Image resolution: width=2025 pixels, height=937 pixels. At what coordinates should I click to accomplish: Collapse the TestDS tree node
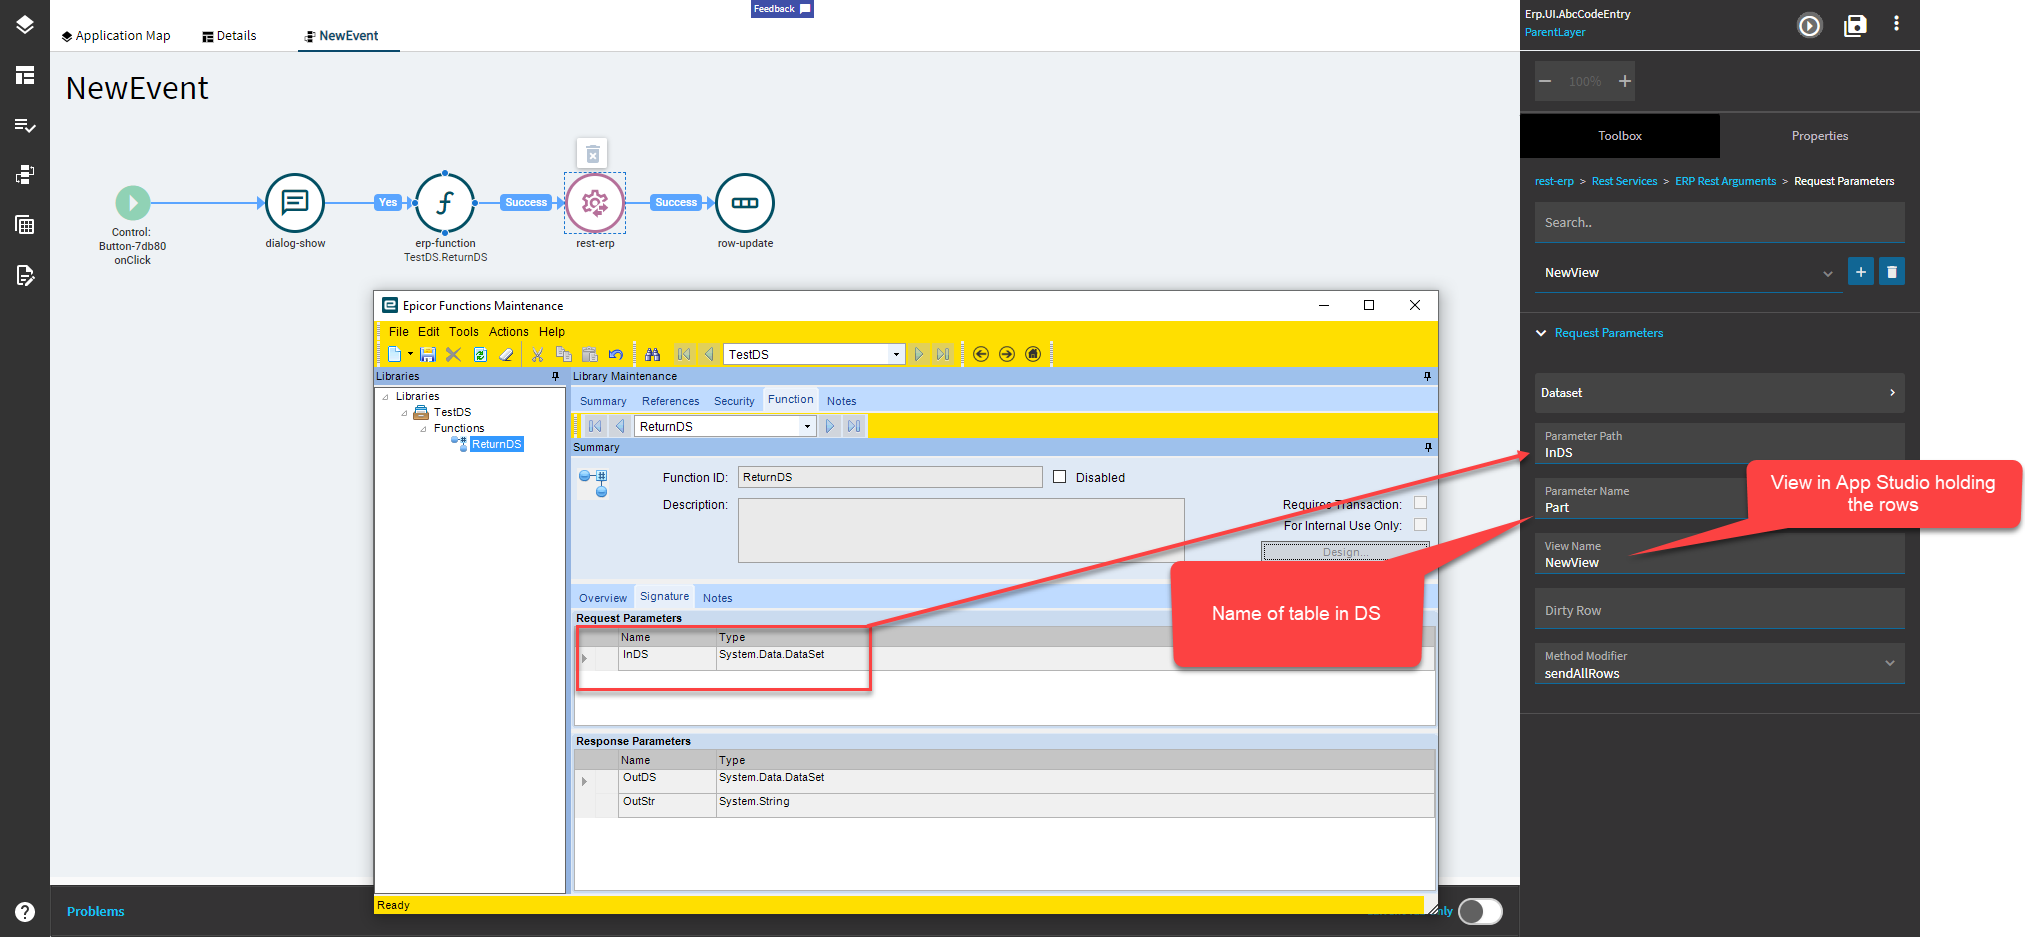pos(405,413)
